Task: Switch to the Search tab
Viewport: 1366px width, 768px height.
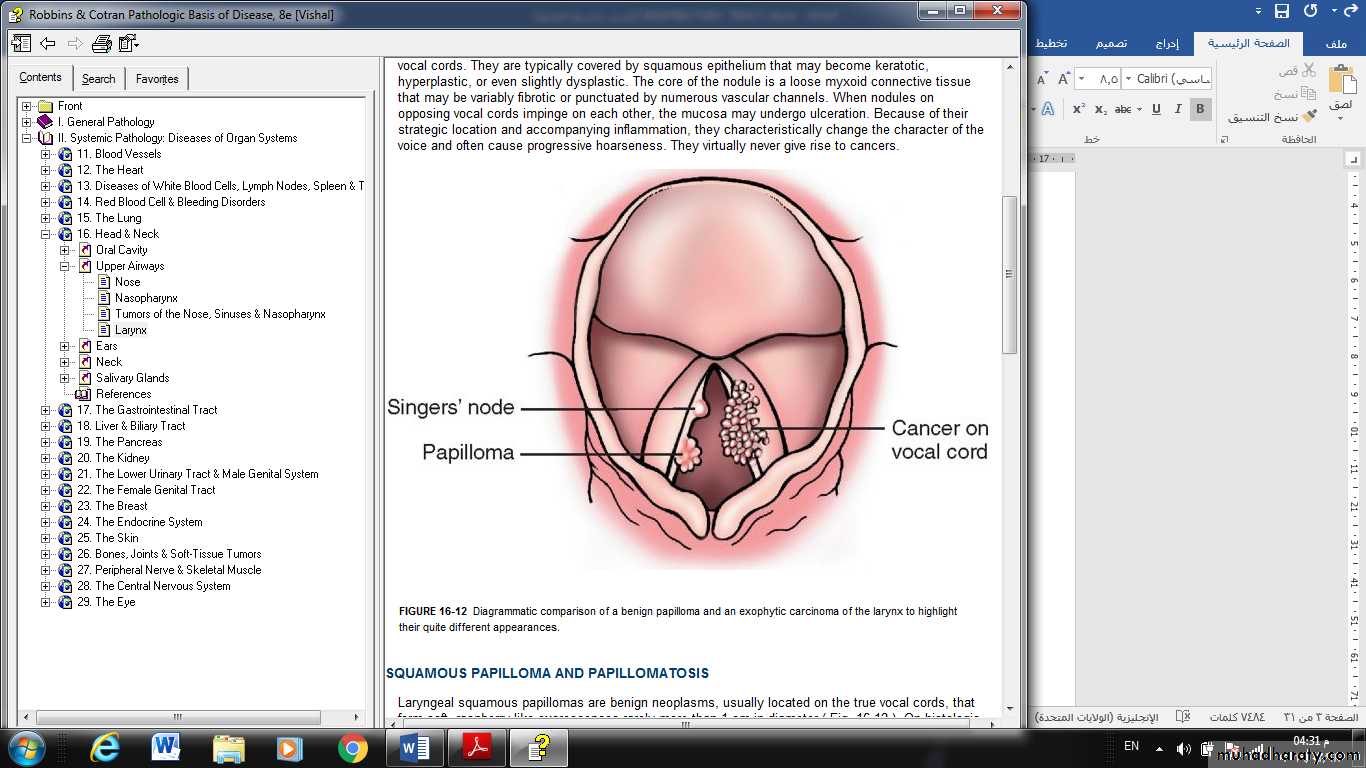Action: (98, 79)
